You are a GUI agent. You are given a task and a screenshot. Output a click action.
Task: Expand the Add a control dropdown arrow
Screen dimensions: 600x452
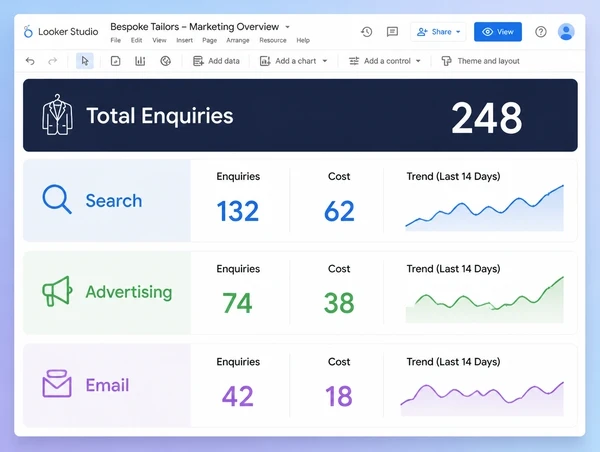pos(418,61)
